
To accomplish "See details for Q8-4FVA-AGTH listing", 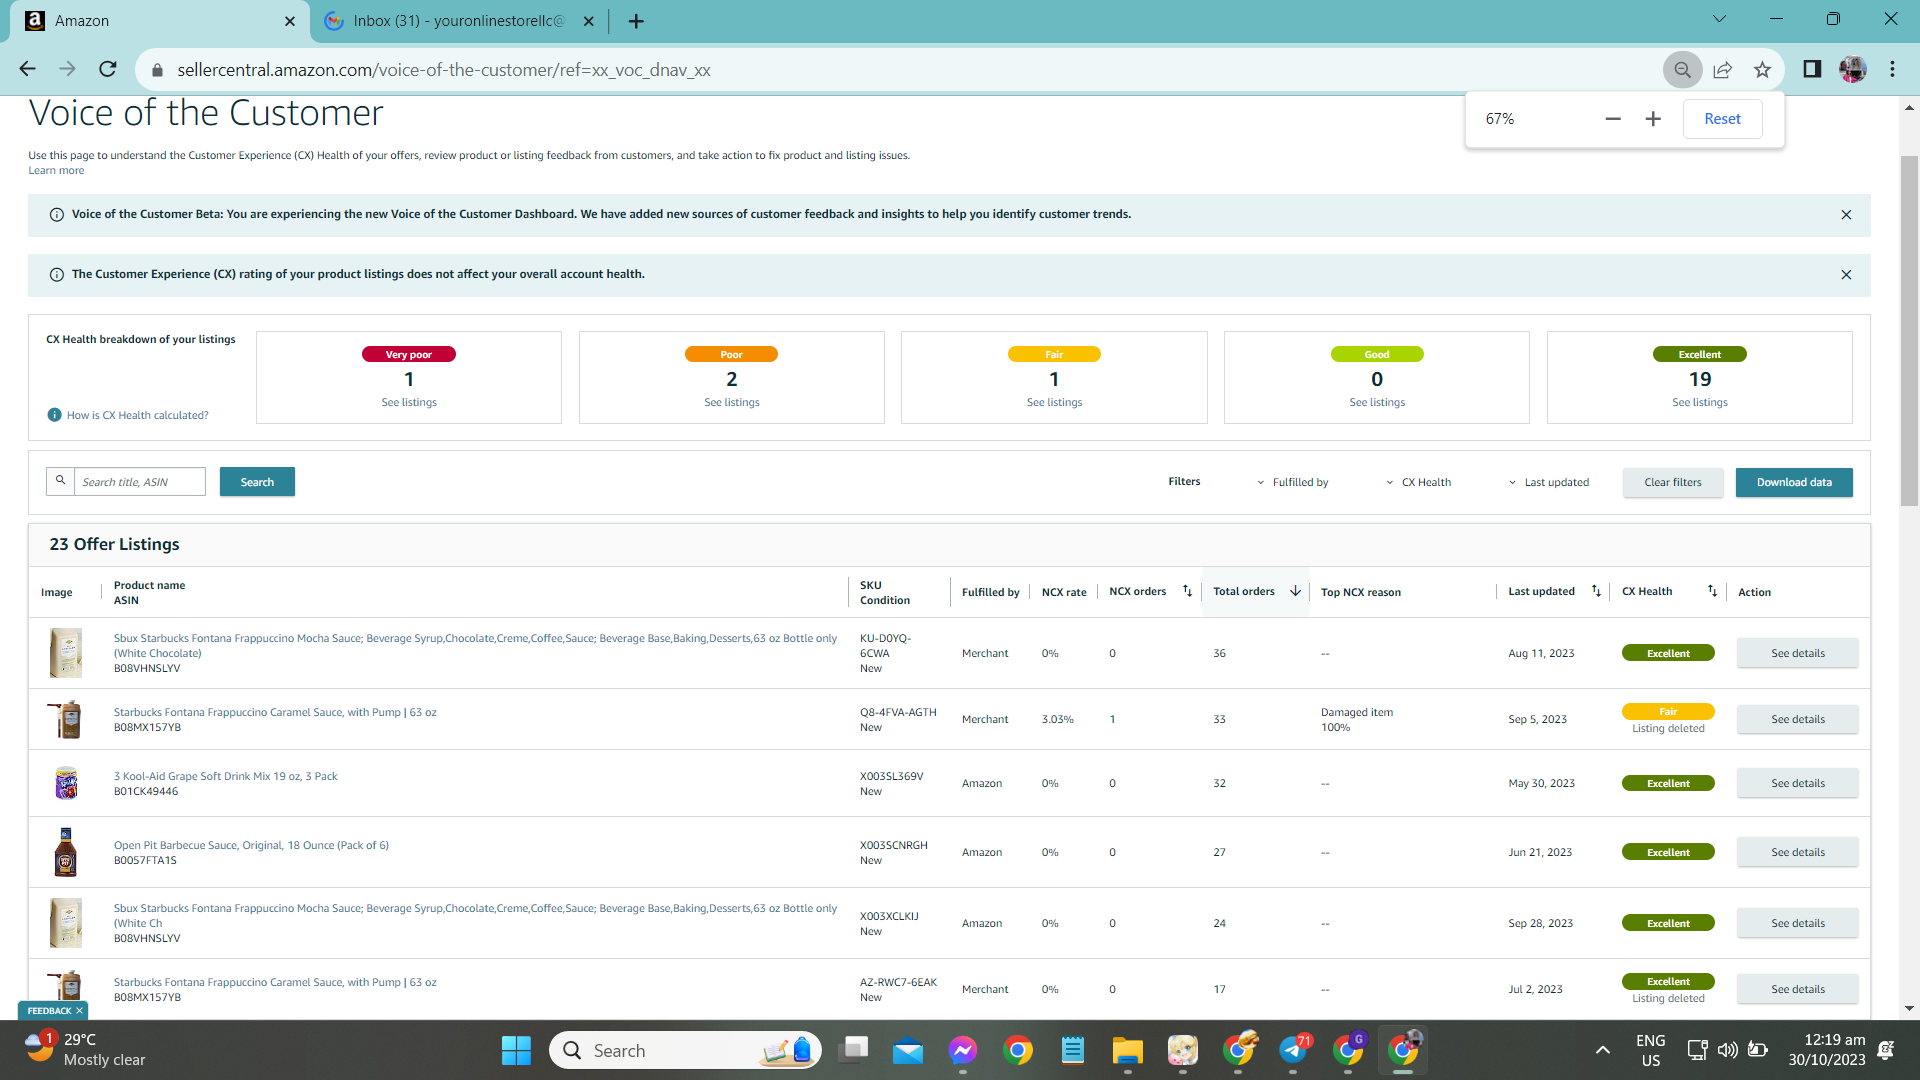I will coord(1797,719).
